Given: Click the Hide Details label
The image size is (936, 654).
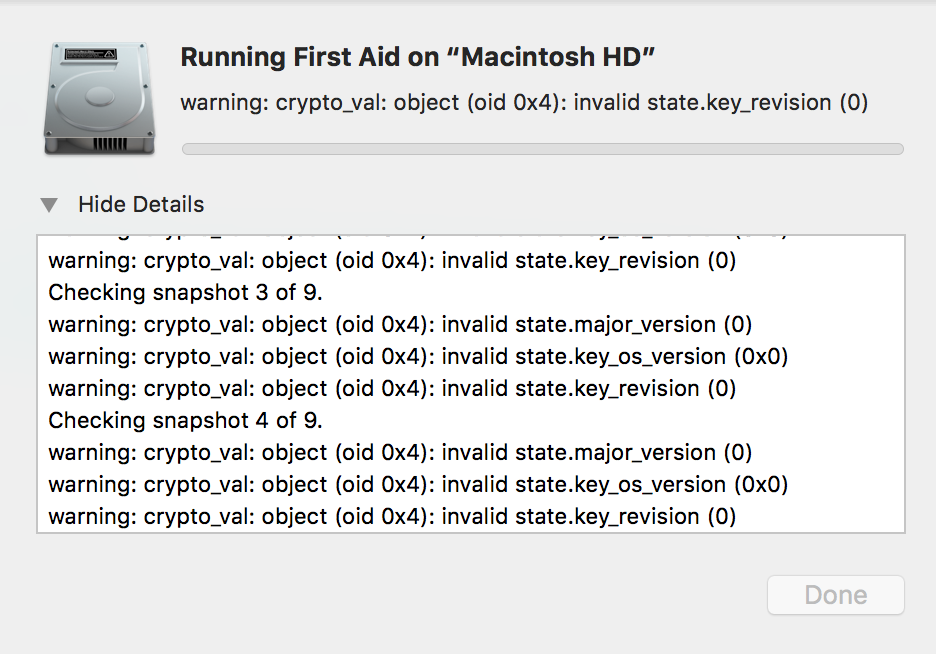Looking at the screenshot, I should pyautogui.click(x=141, y=205).
